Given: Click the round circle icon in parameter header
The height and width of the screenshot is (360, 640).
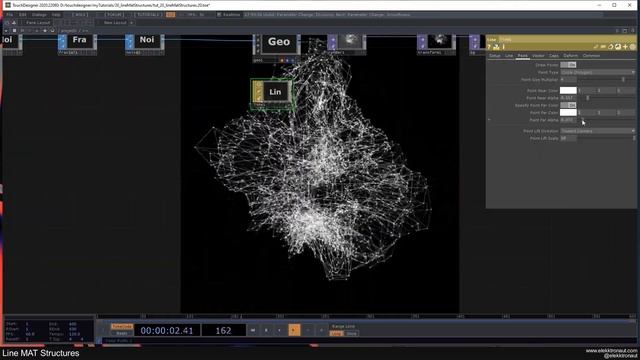Looking at the screenshot, I should tap(633, 47).
